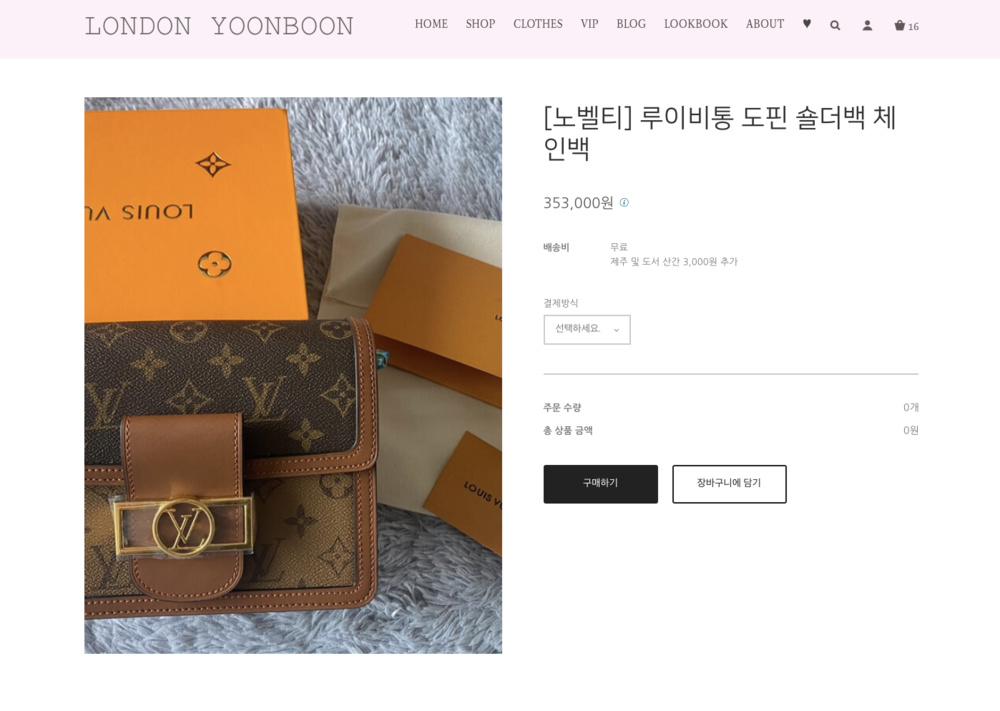The image size is (1000, 711).
Task: Open the wishlist heart icon
Action: tap(807, 24)
